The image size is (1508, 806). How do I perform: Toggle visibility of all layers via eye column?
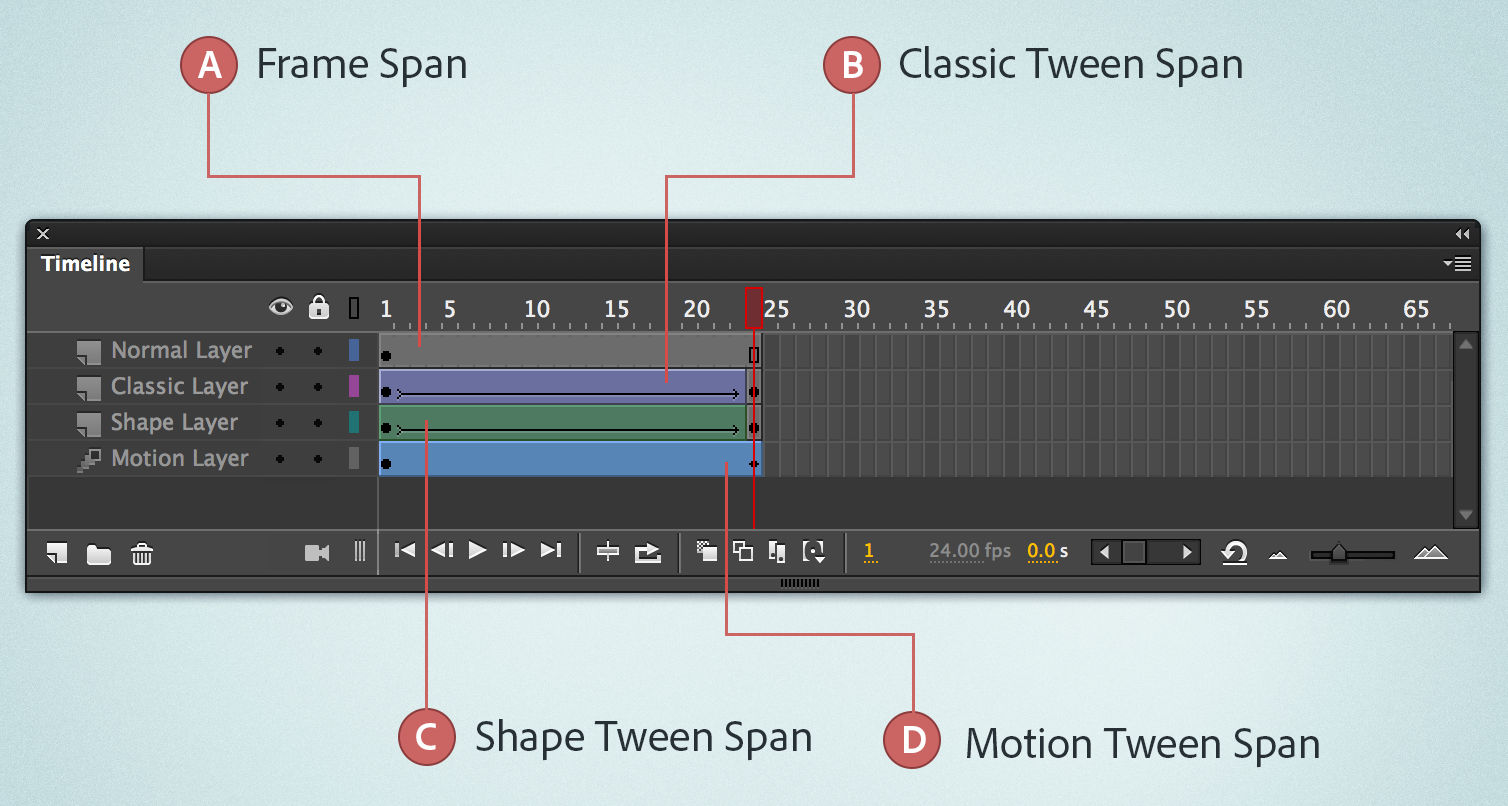[x=282, y=307]
